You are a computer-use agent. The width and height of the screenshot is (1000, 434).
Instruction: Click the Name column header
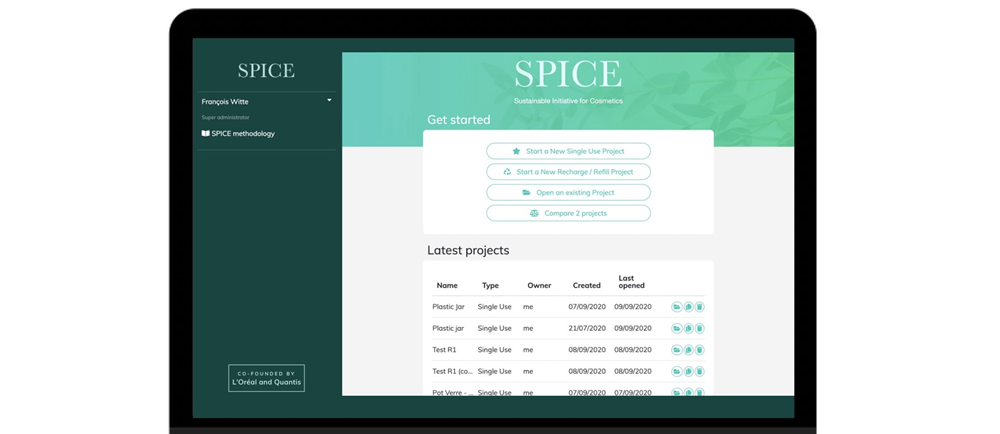[447, 286]
